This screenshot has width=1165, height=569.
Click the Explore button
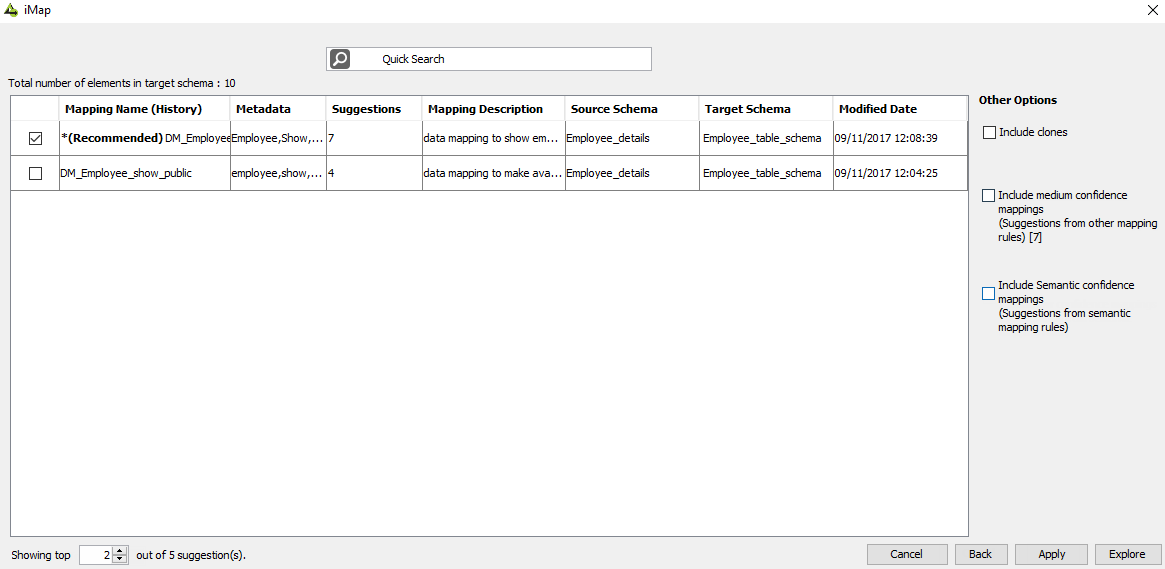point(1127,554)
